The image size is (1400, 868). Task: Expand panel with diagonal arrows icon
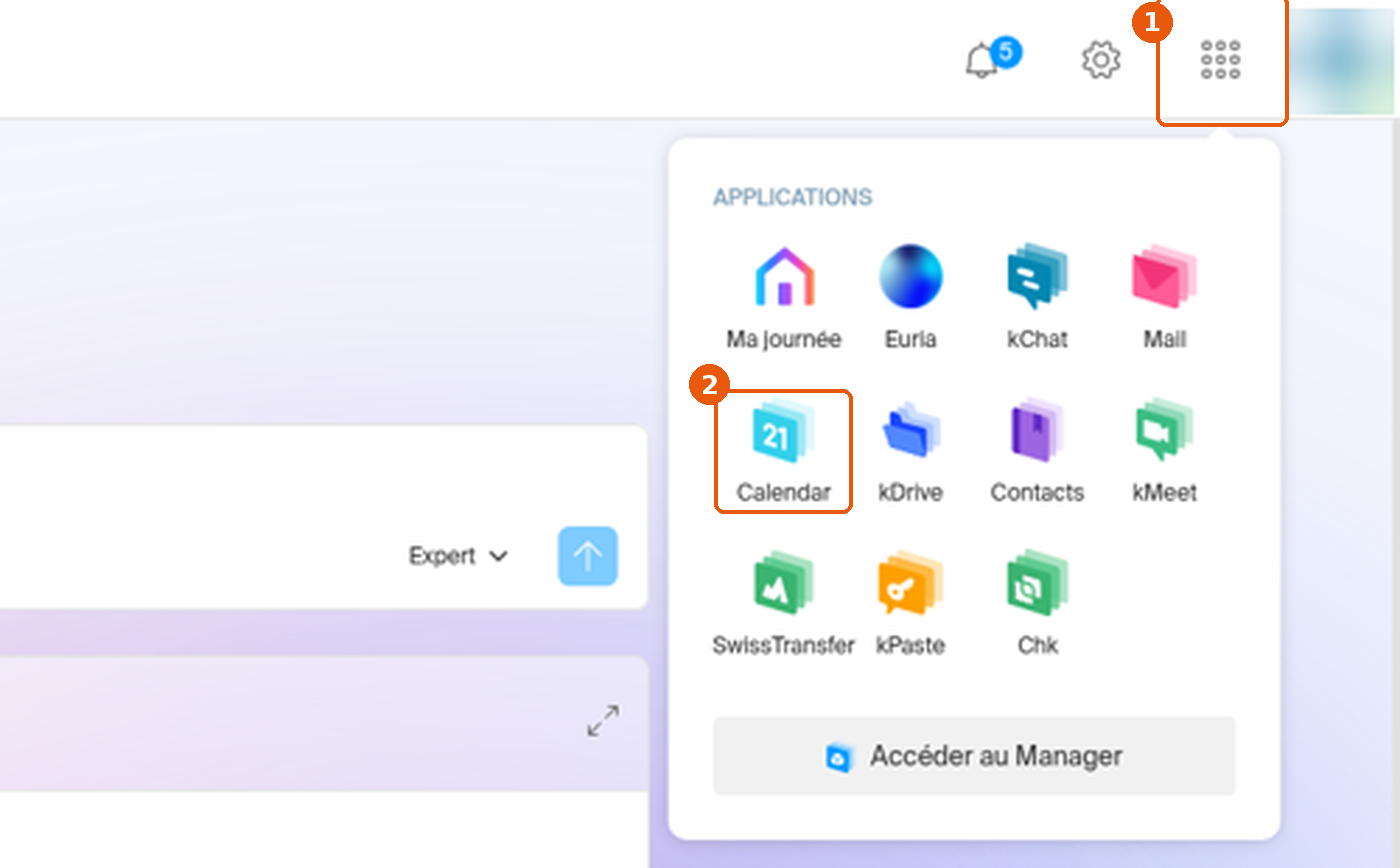603,721
